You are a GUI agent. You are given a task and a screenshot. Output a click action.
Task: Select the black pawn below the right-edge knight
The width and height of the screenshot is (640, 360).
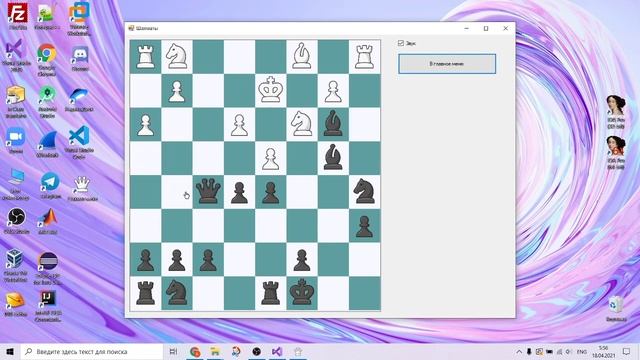click(364, 227)
